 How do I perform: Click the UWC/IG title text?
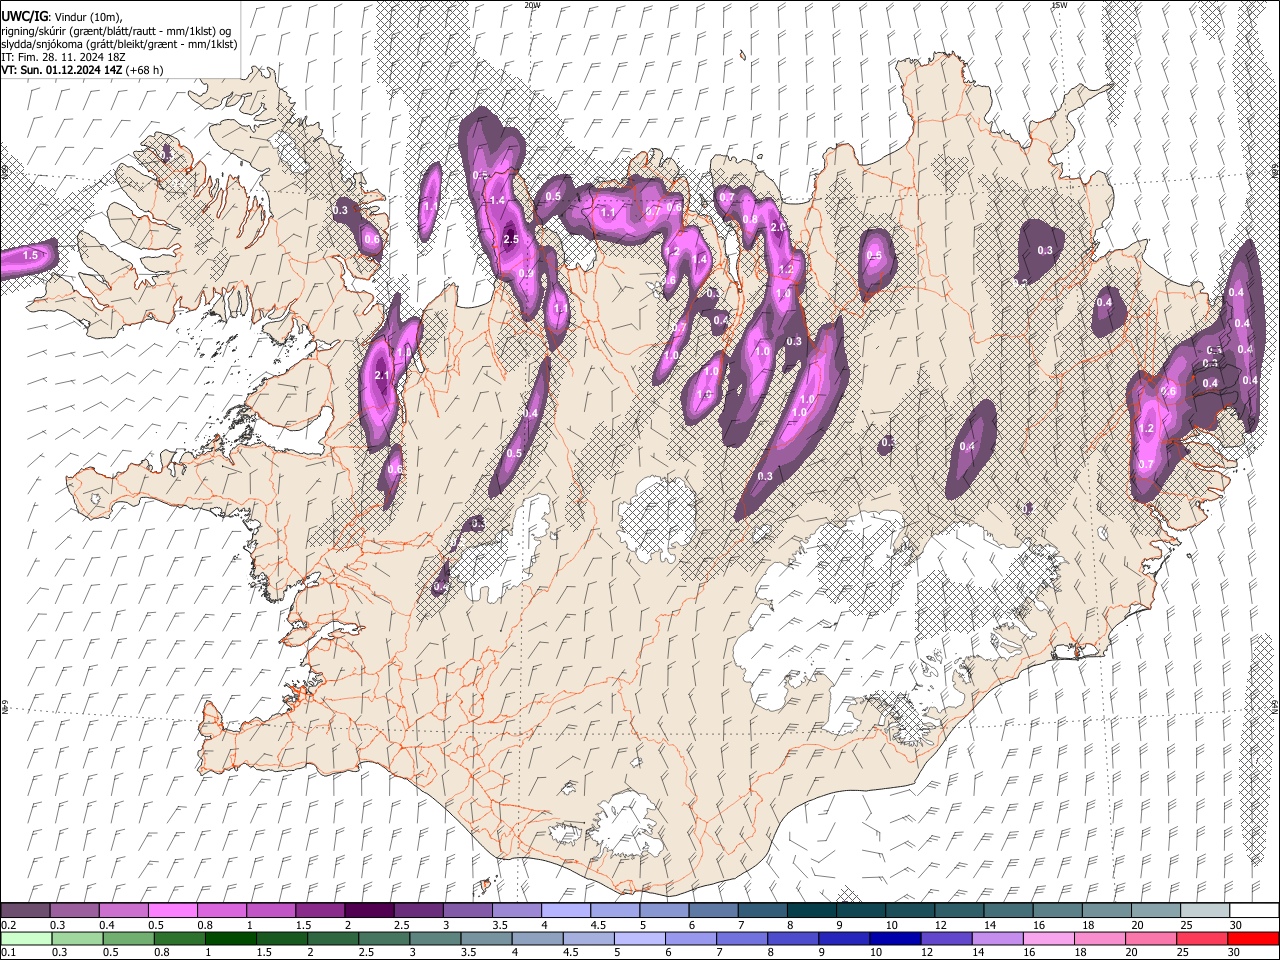(24, 17)
